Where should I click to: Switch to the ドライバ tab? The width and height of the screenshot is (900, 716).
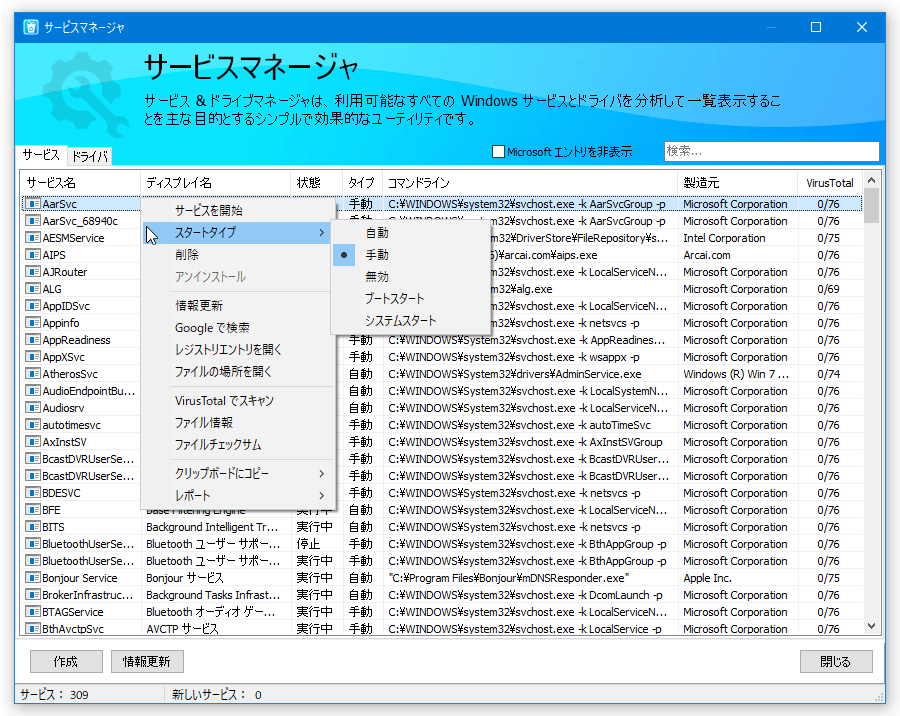pos(90,156)
